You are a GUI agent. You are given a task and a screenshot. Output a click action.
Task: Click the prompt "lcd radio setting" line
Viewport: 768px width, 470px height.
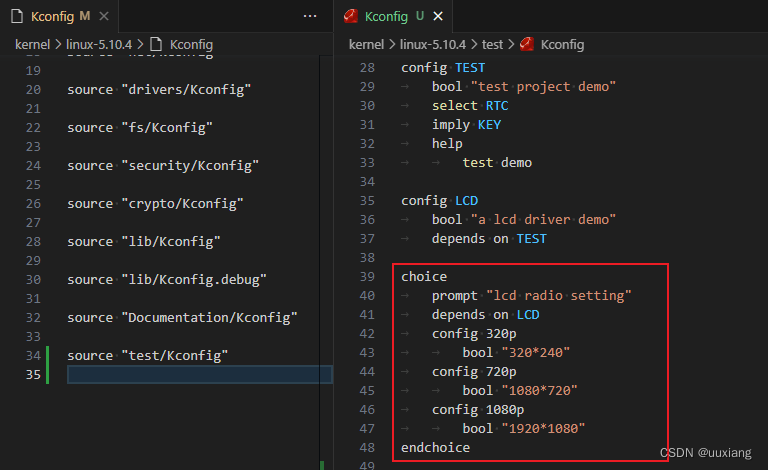click(x=531, y=296)
